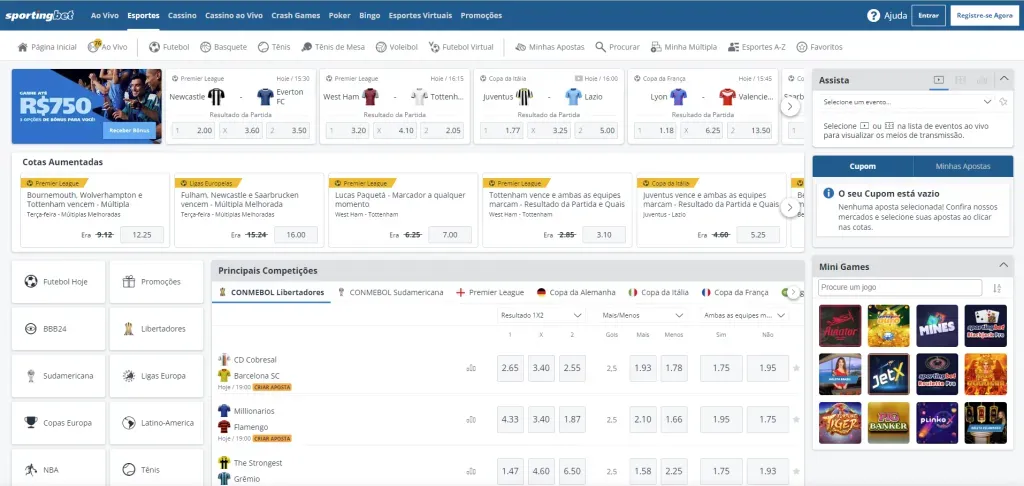Open Minha Múltipla in sports toolbar
The width and height of the screenshot is (1024, 486).
click(684, 47)
